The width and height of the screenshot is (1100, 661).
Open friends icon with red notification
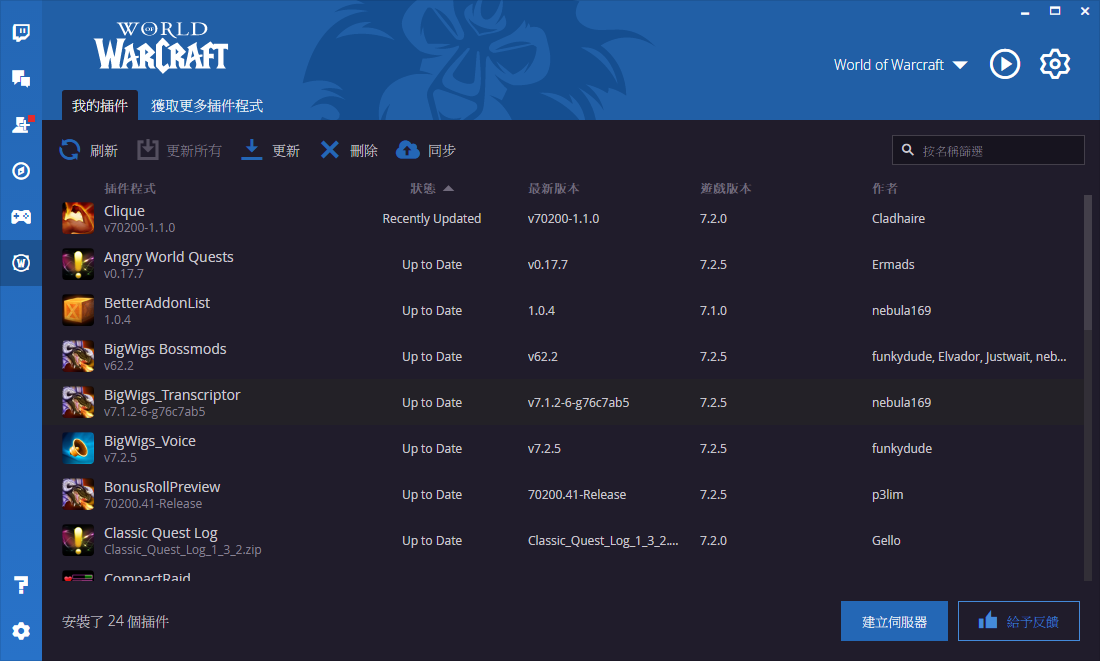pyautogui.click(x=21, y=125)
